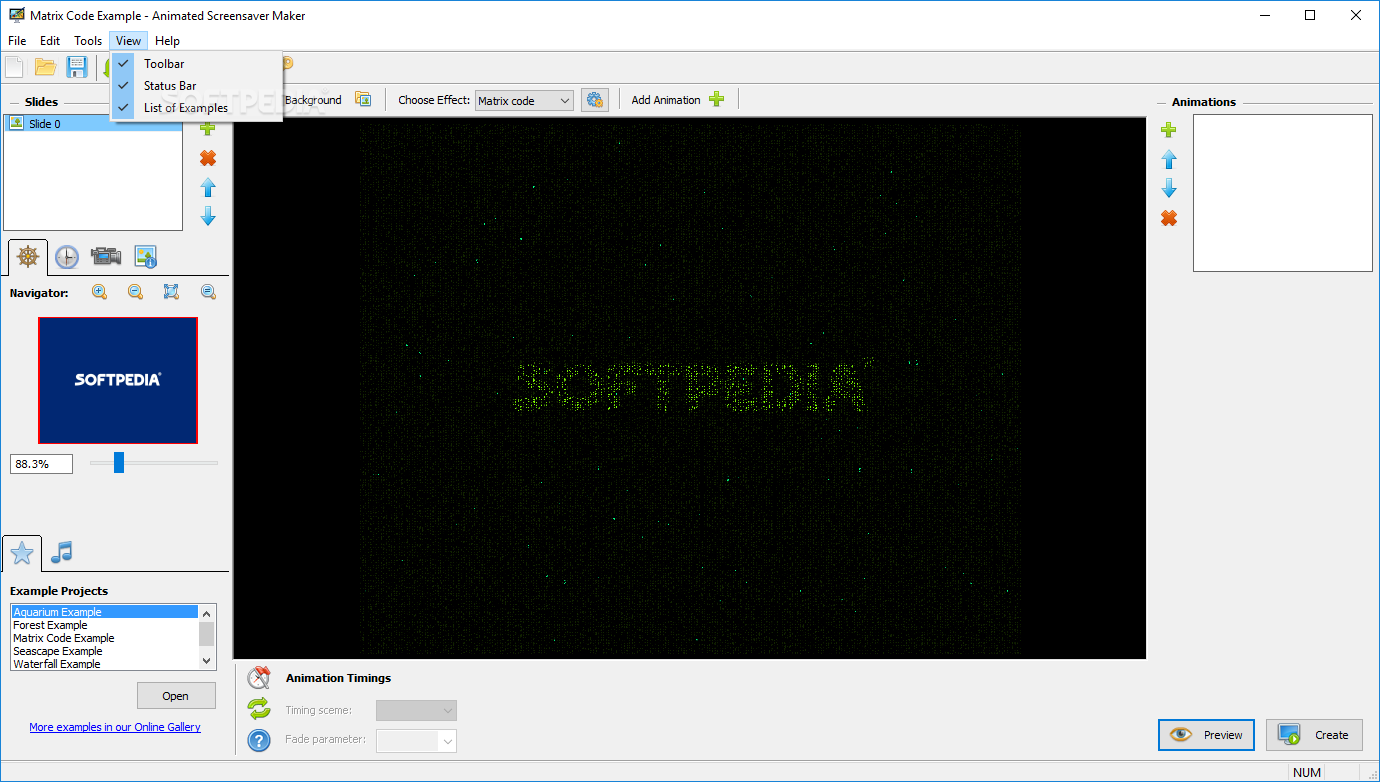Switch to the star Examples tab

(22, 552)
